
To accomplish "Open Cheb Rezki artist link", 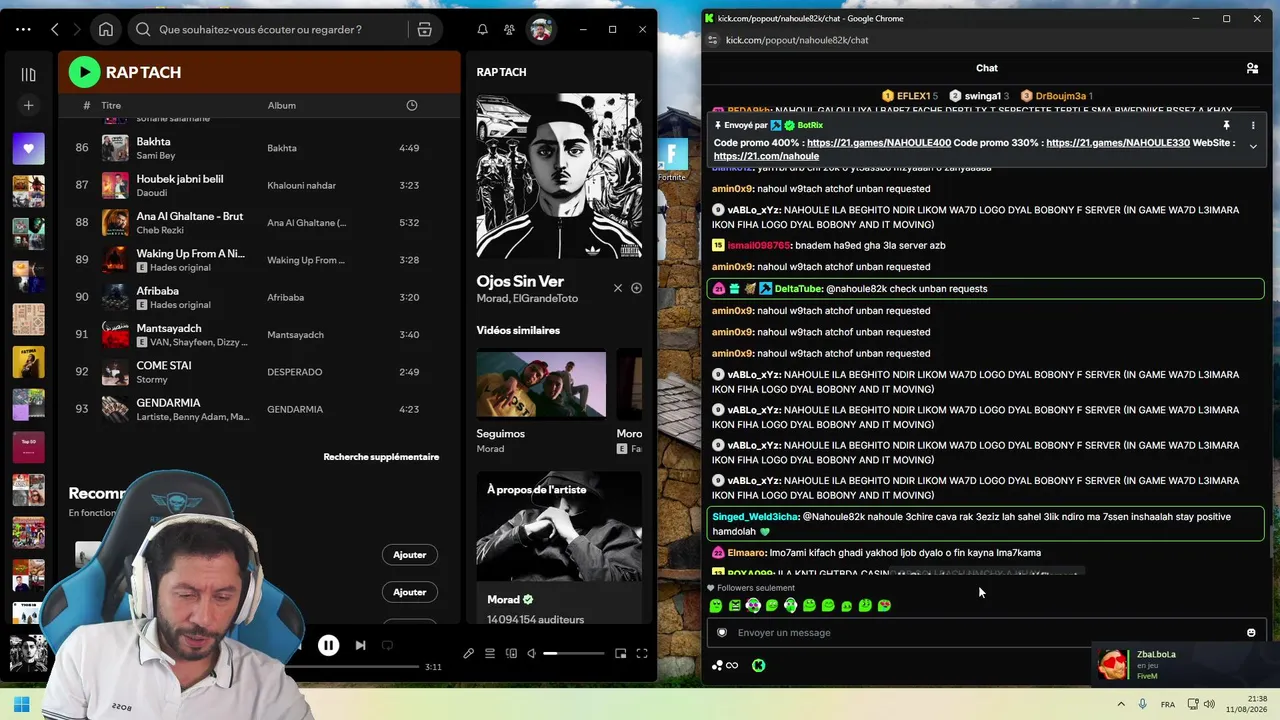I will [x=163, y=230].
